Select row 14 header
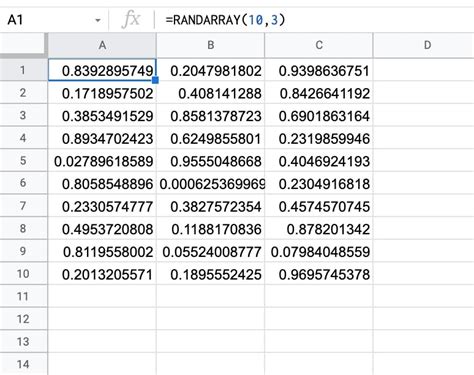The image size is (474, 375). point(23,364)
